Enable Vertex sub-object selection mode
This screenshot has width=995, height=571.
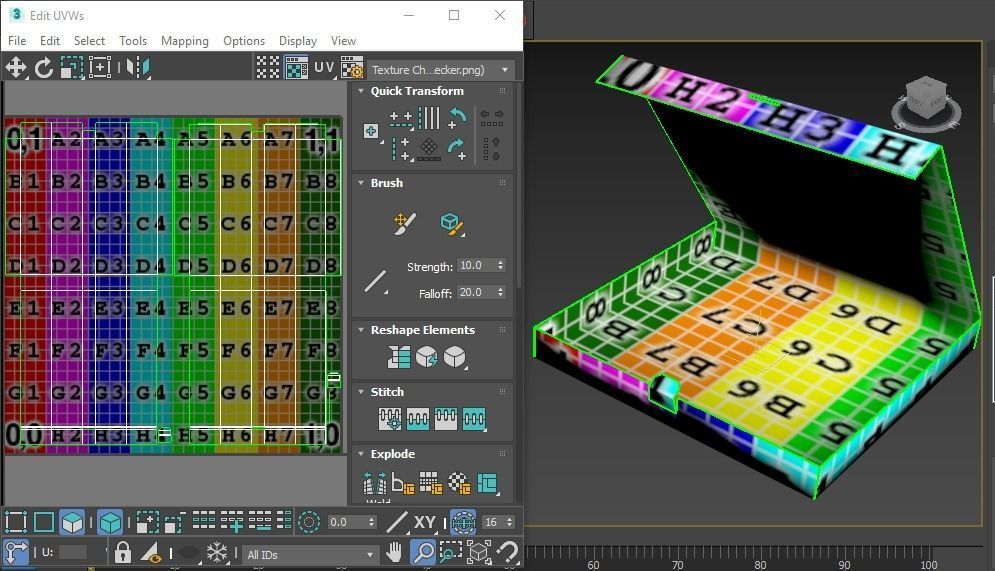(16, 522)
